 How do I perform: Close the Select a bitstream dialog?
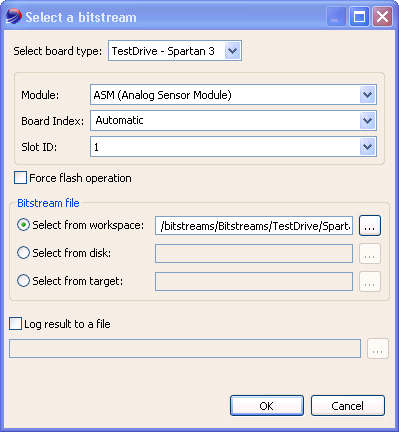[382, 17]
